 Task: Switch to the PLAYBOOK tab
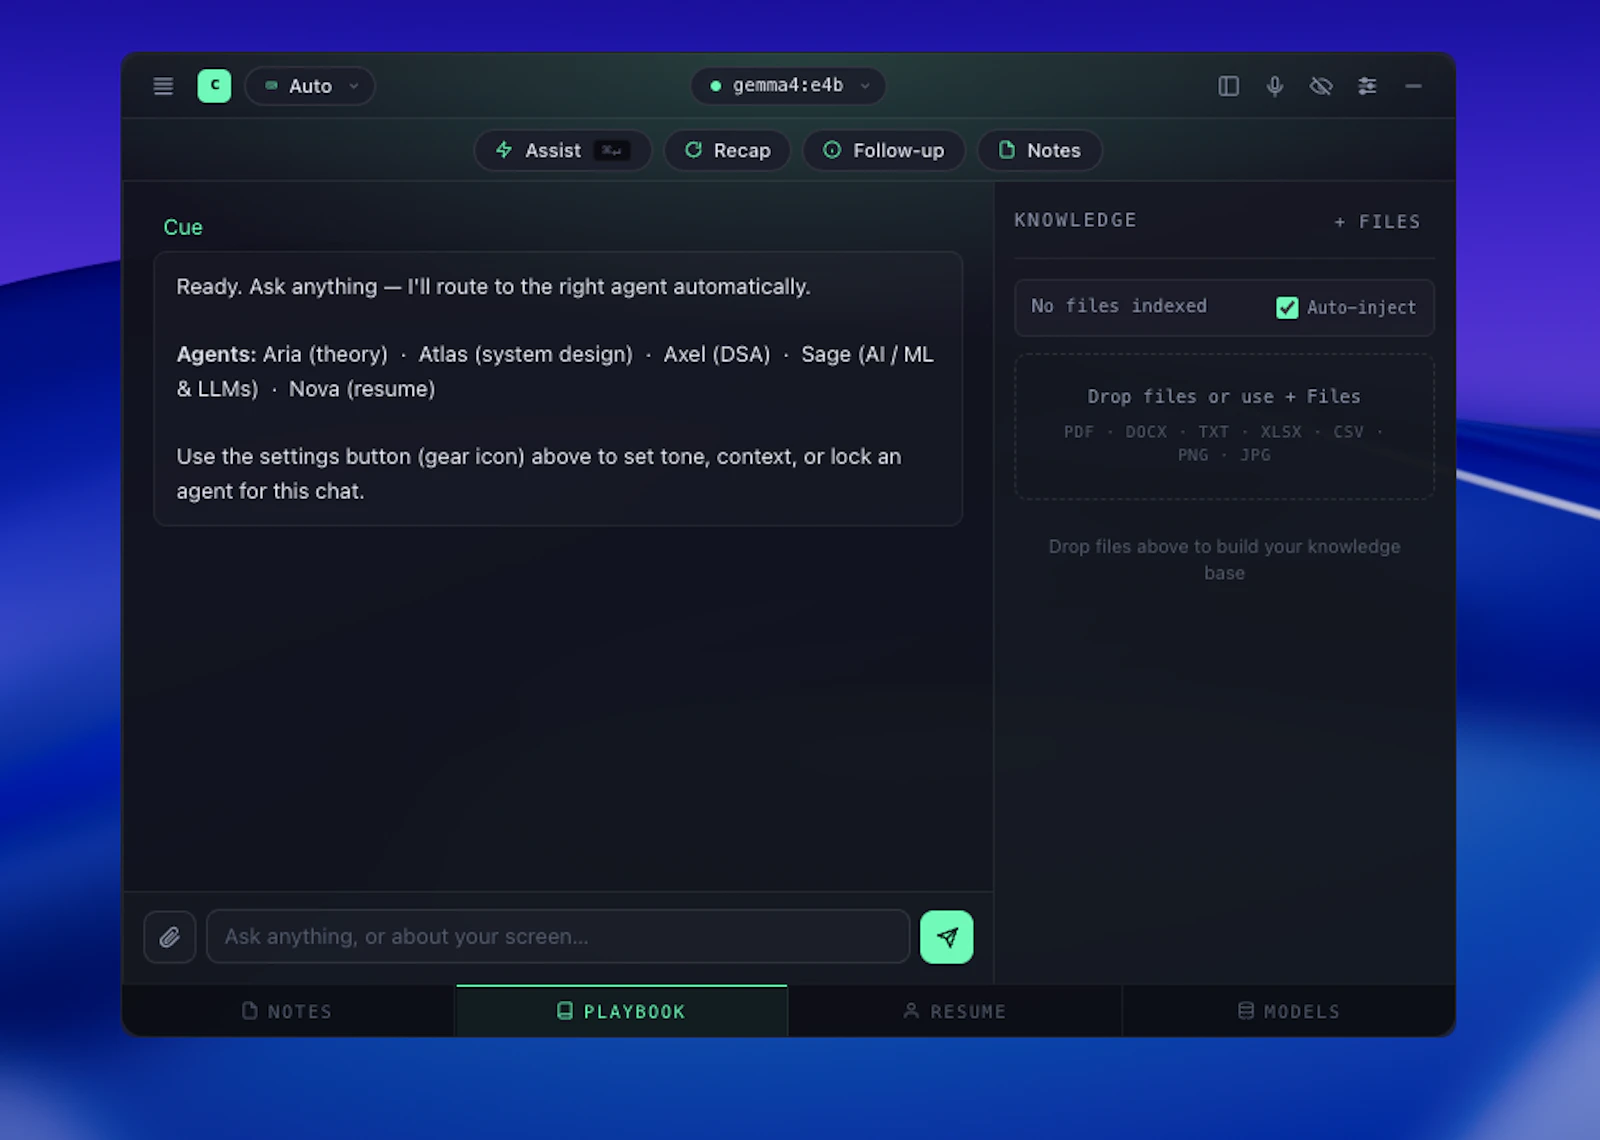click(x=622, y=1011)
